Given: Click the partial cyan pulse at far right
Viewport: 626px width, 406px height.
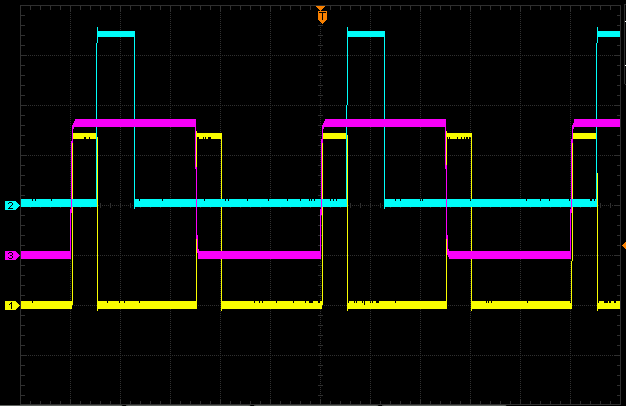Looking at the screenshot, I should (608, 34).
